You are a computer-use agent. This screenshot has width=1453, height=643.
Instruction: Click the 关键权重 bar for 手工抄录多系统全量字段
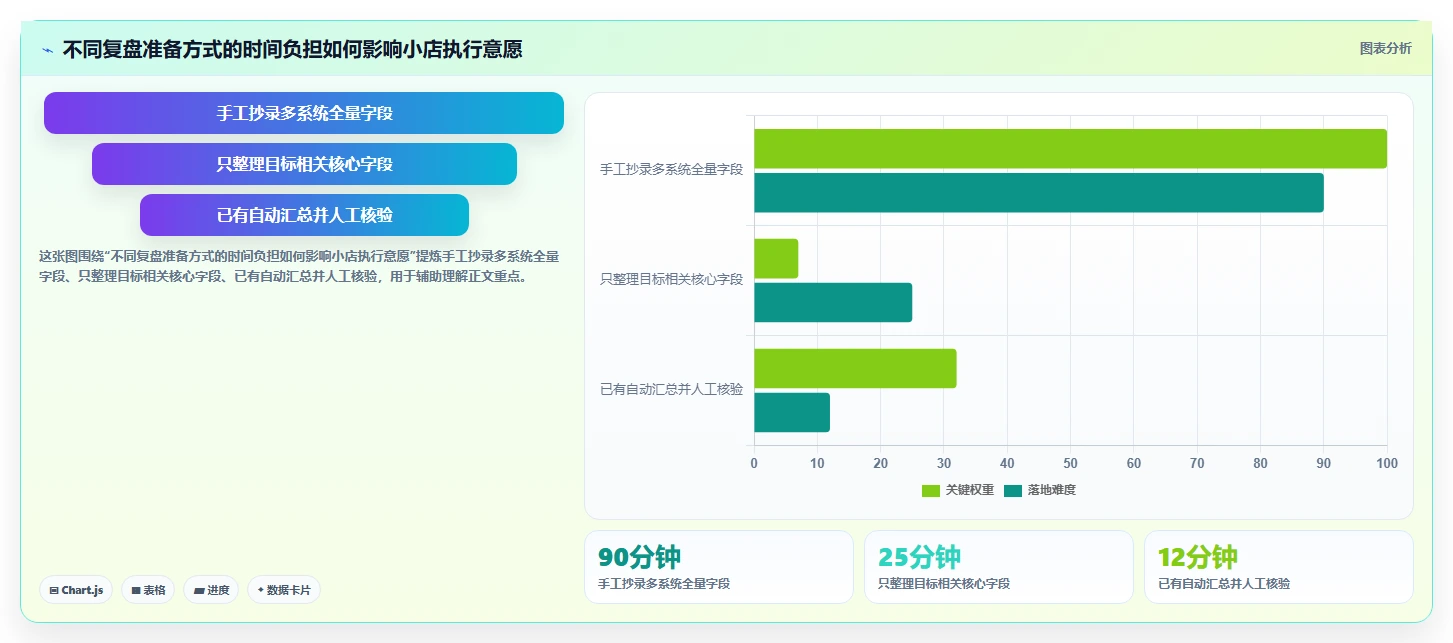coord(1070,149)
